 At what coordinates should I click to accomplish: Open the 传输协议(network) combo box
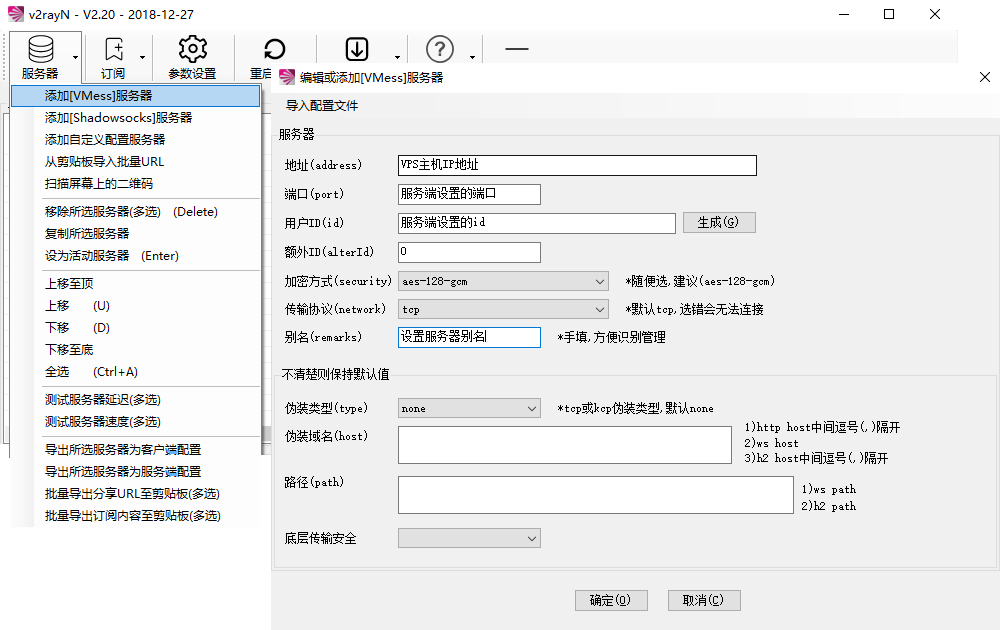tap(503, 309)
